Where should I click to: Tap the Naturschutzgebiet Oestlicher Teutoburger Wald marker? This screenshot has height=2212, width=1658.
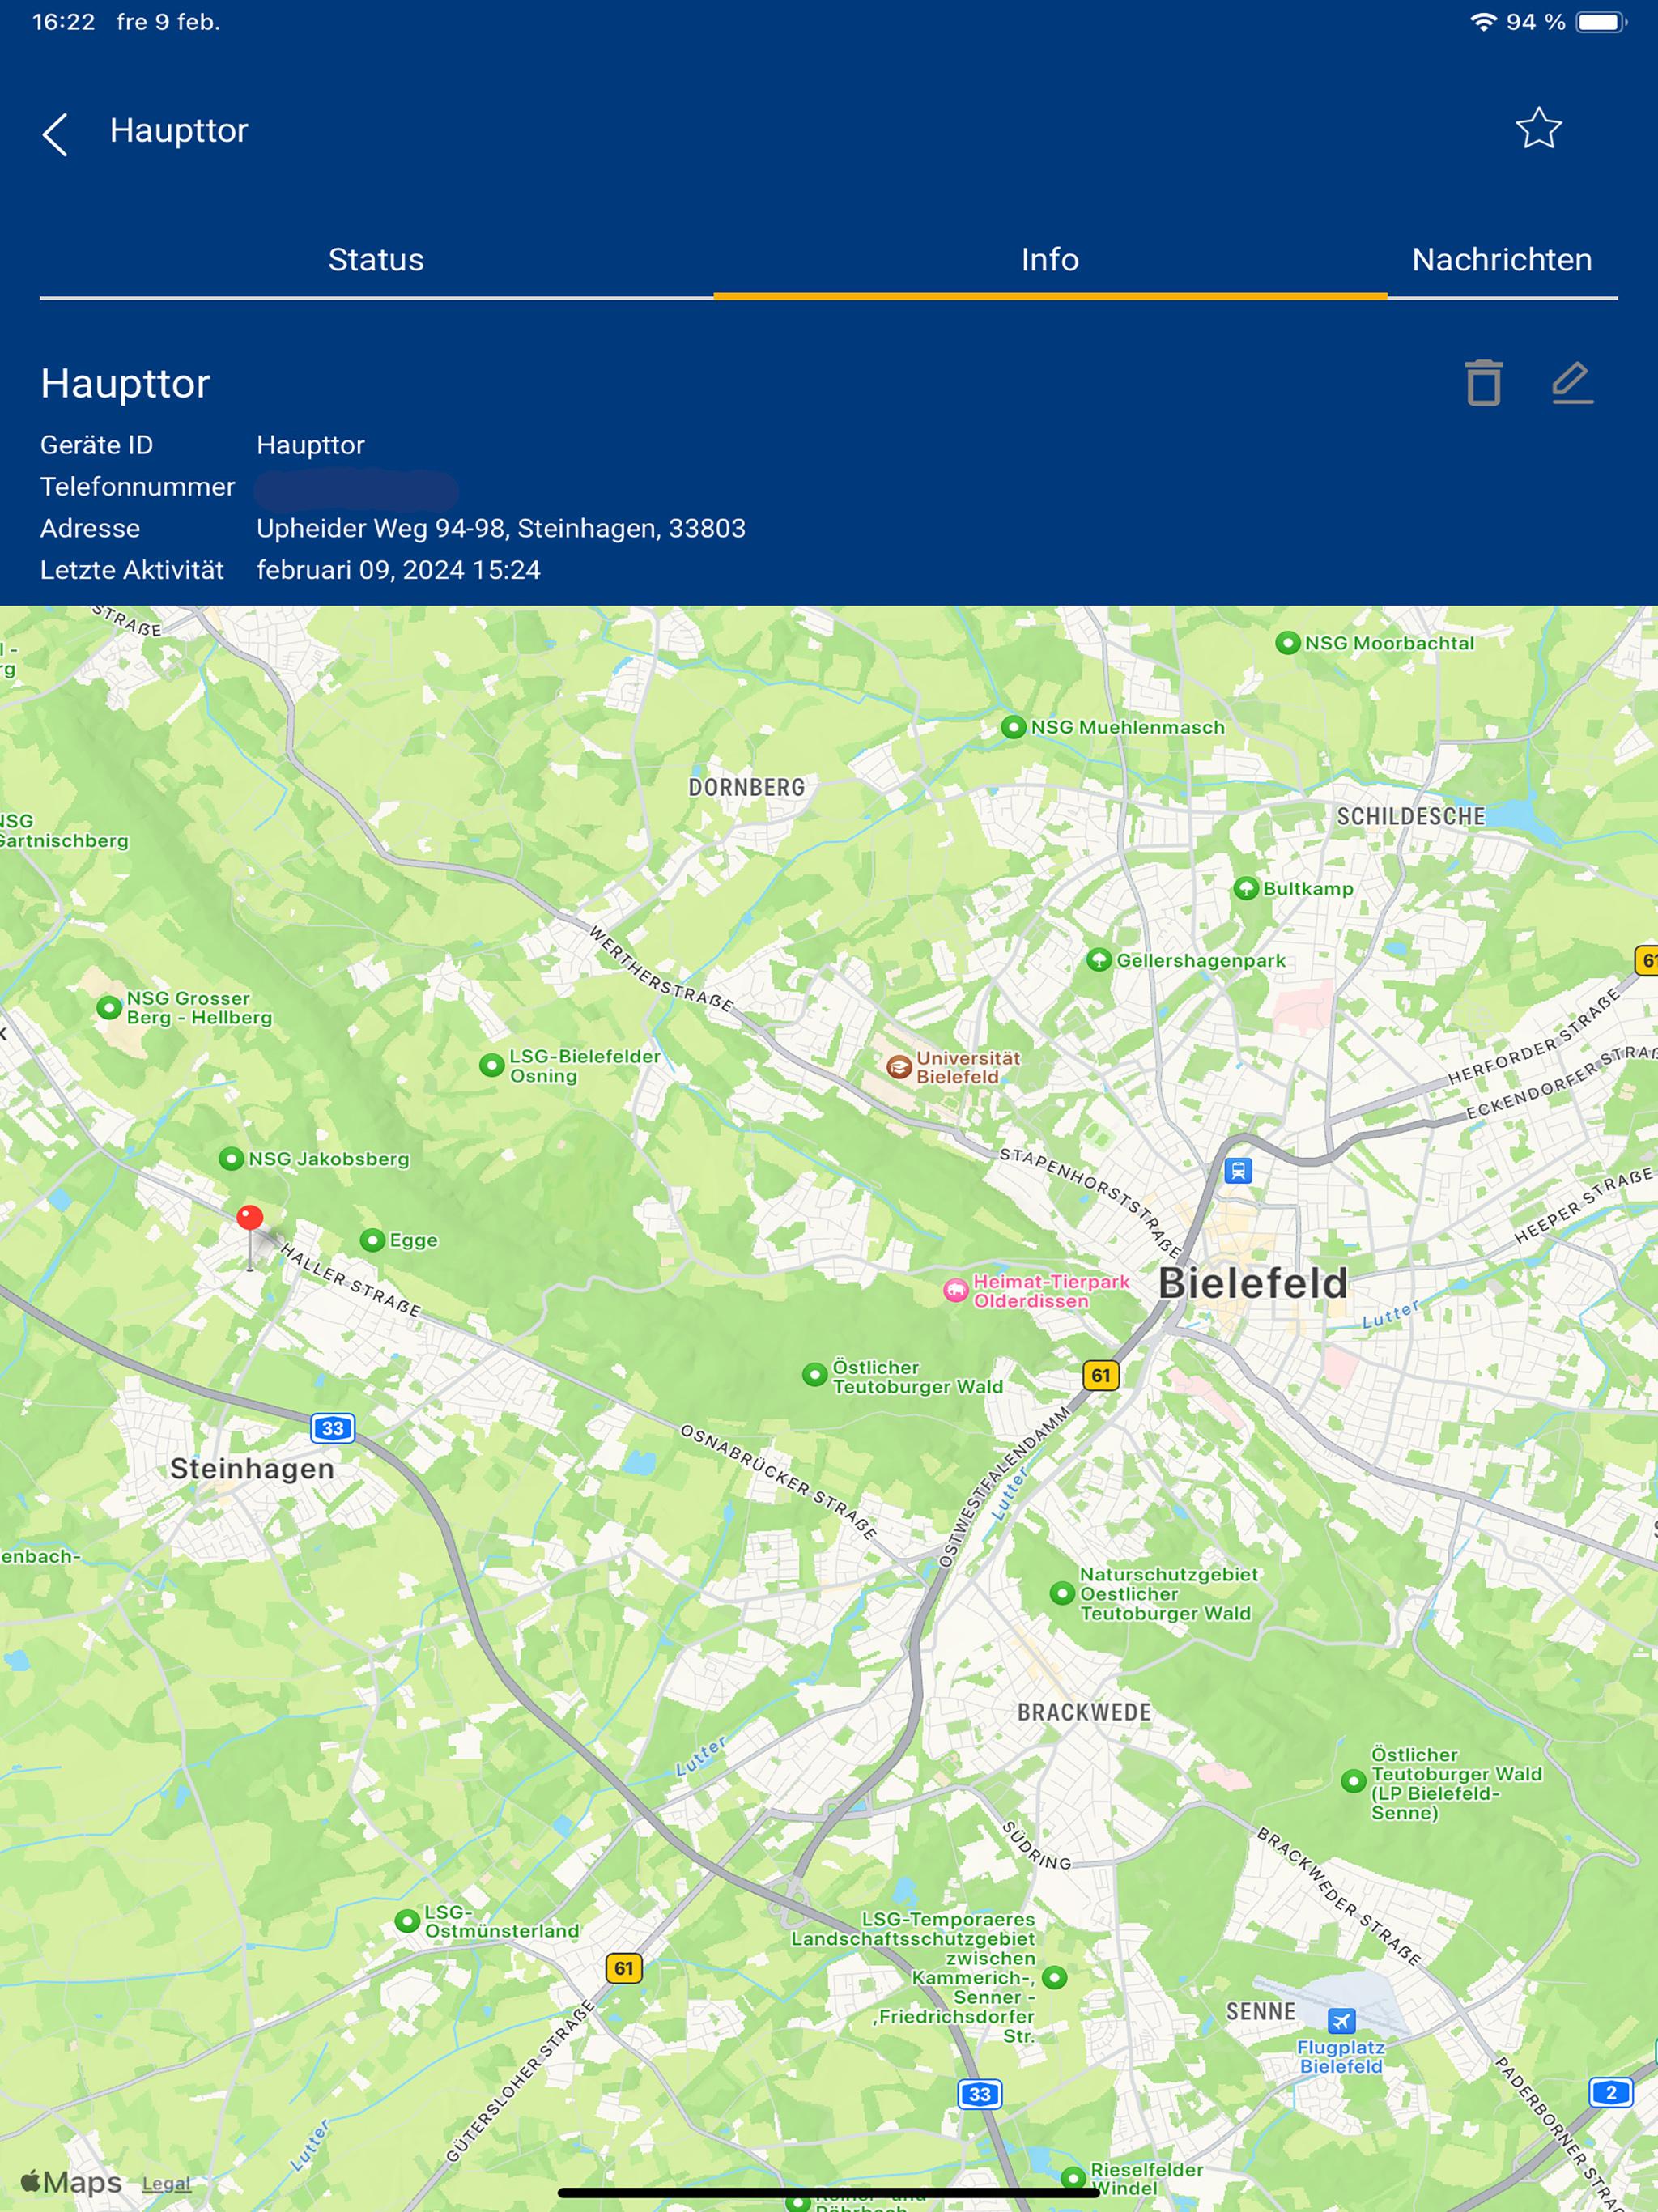[x=1062, y=1593]
